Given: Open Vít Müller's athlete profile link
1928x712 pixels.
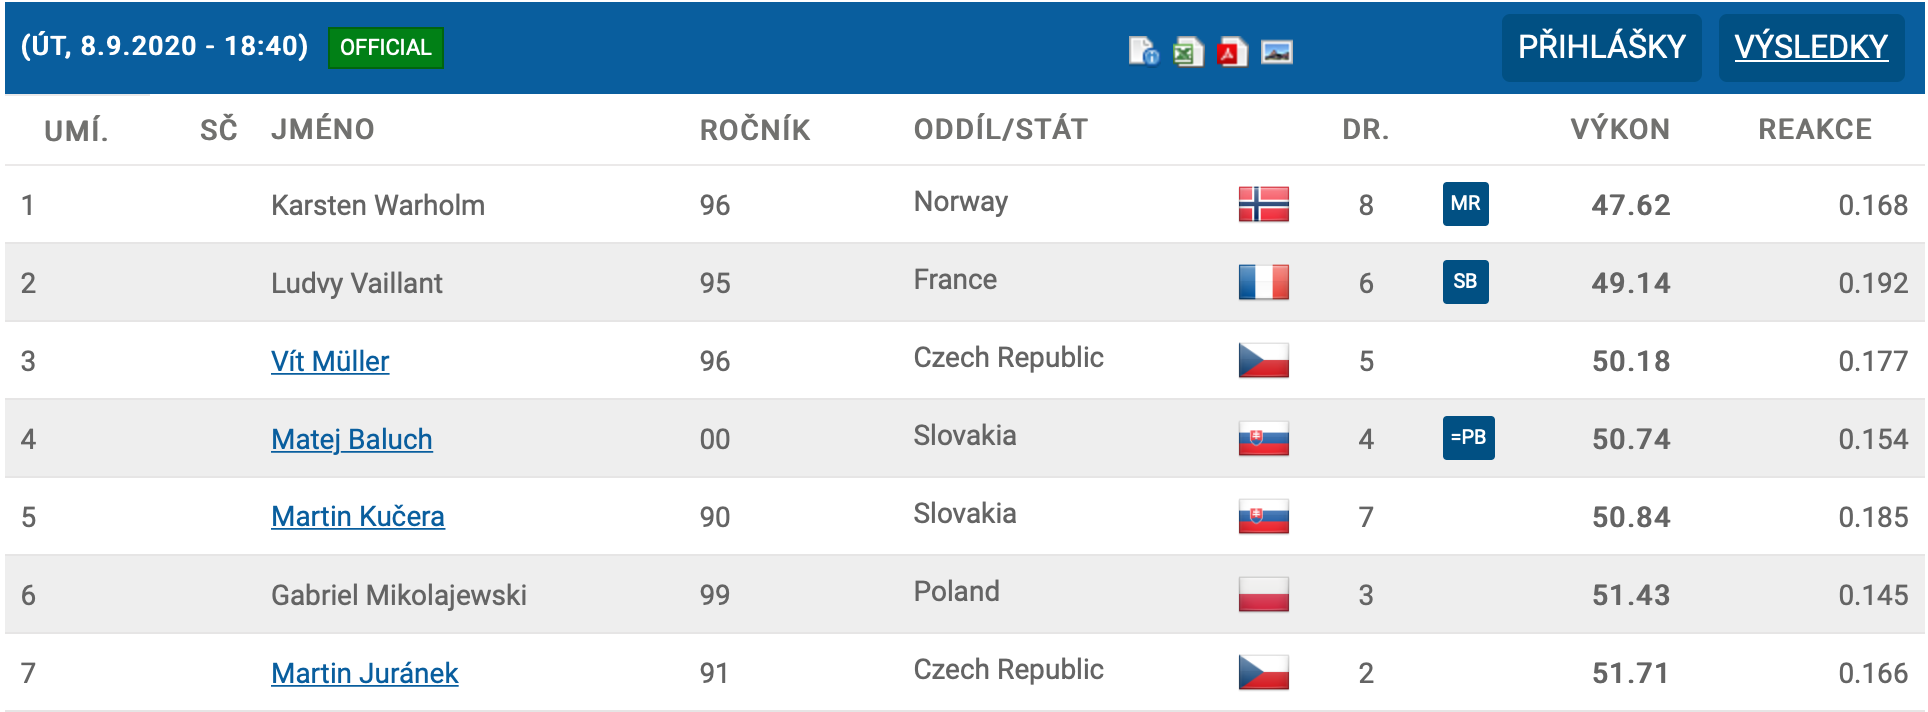Looking at the screenshot, I should (330, 361).
